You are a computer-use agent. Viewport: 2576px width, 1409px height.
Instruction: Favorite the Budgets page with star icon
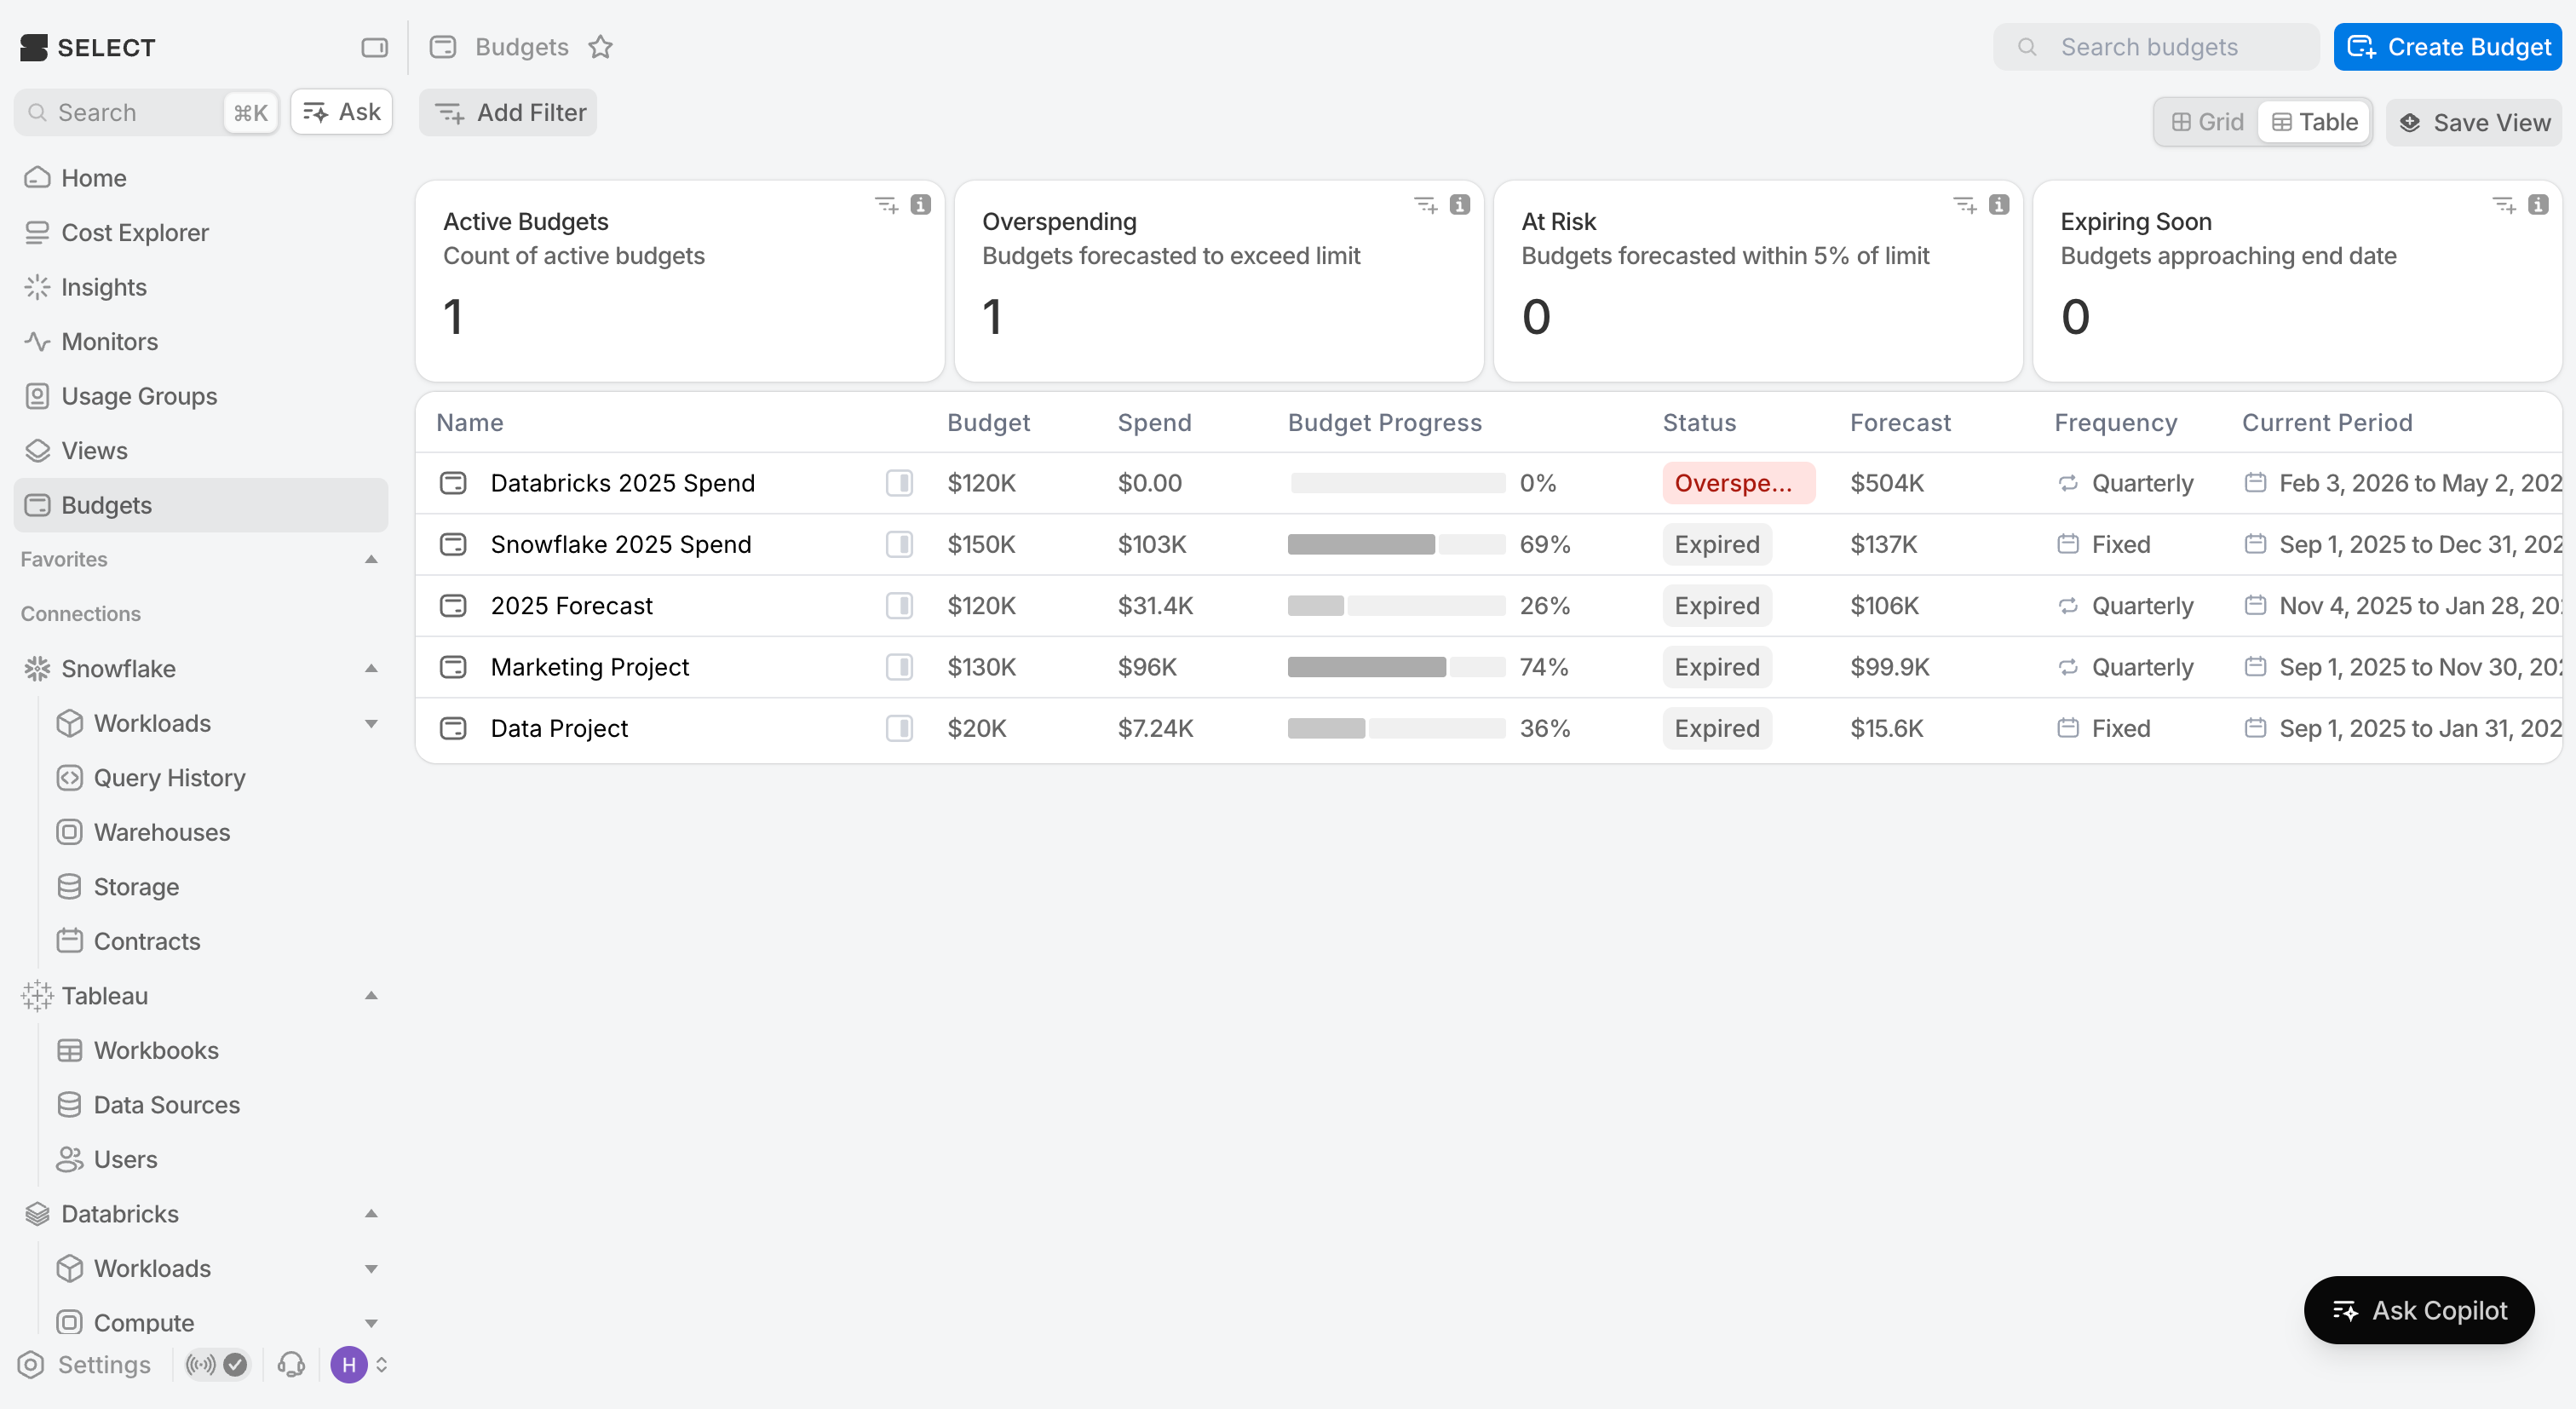[600, 47]
